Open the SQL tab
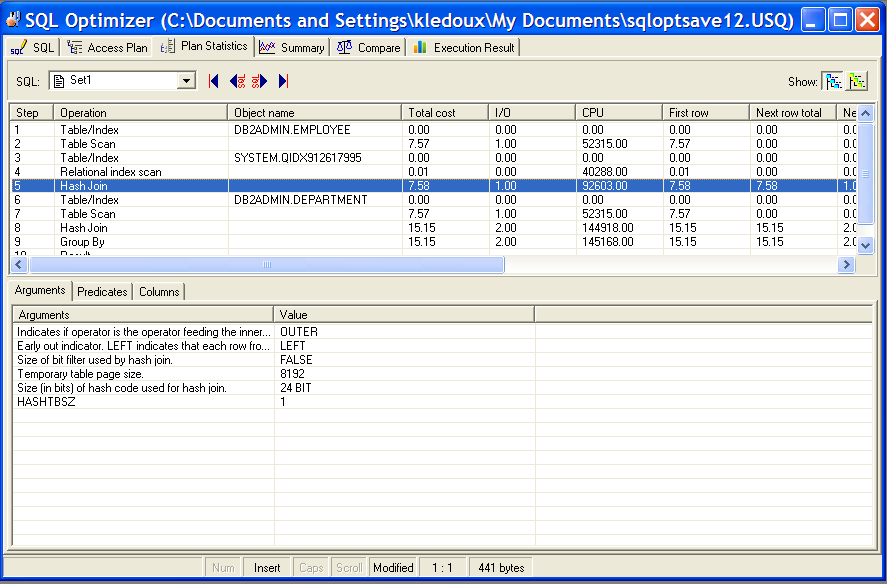The image size is (887, 584). tap(33, 47)
